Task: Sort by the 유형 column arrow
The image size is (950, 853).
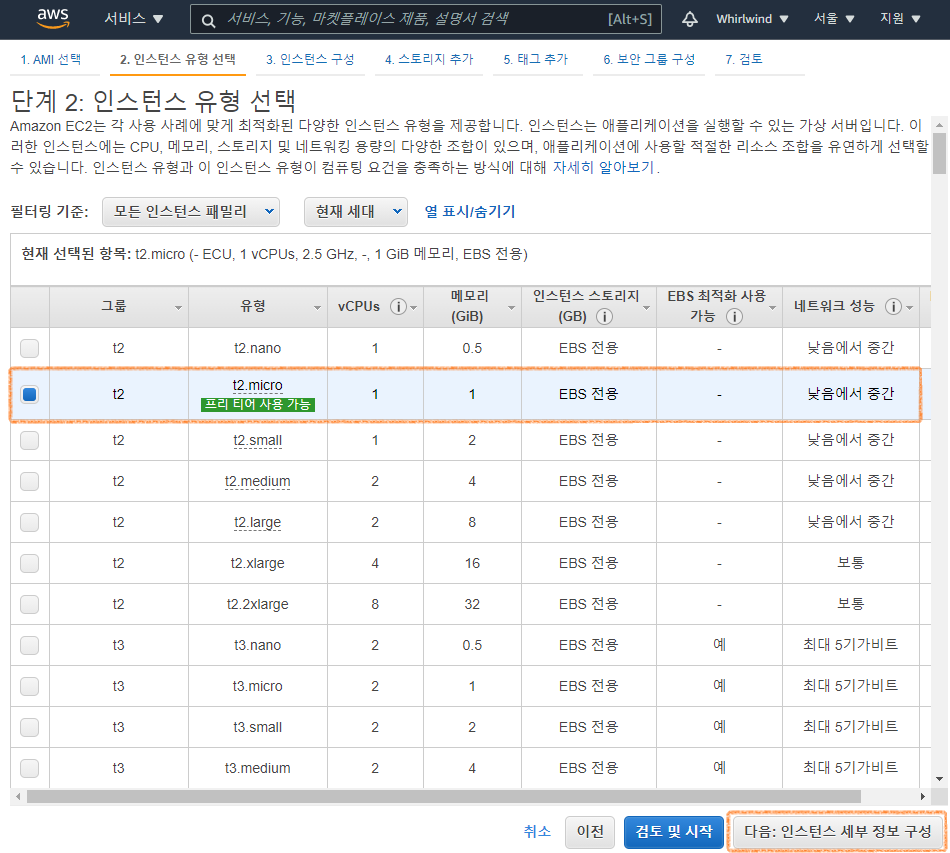Action: pos(317,308)
